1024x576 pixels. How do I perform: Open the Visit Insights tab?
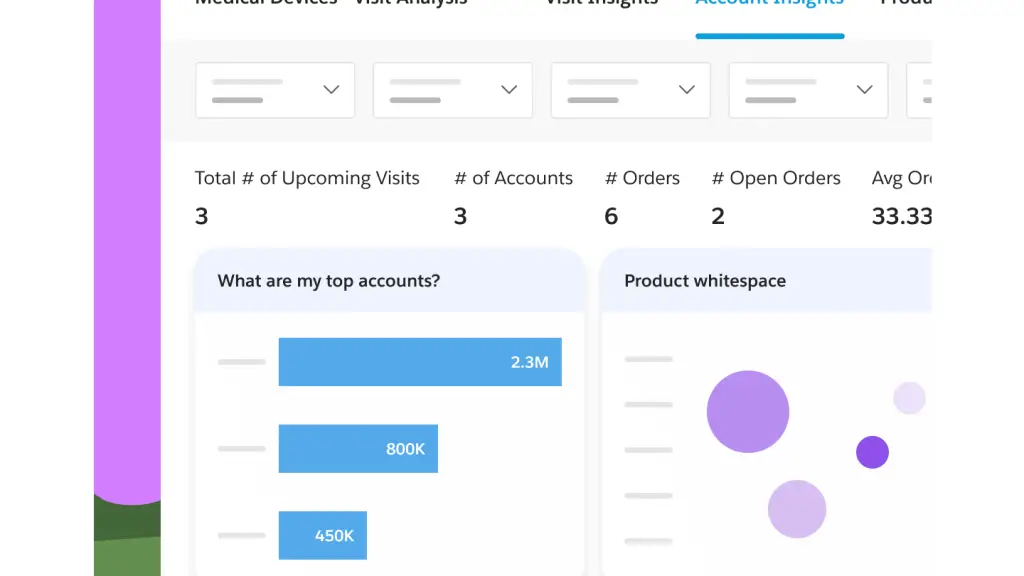(601, 3)
